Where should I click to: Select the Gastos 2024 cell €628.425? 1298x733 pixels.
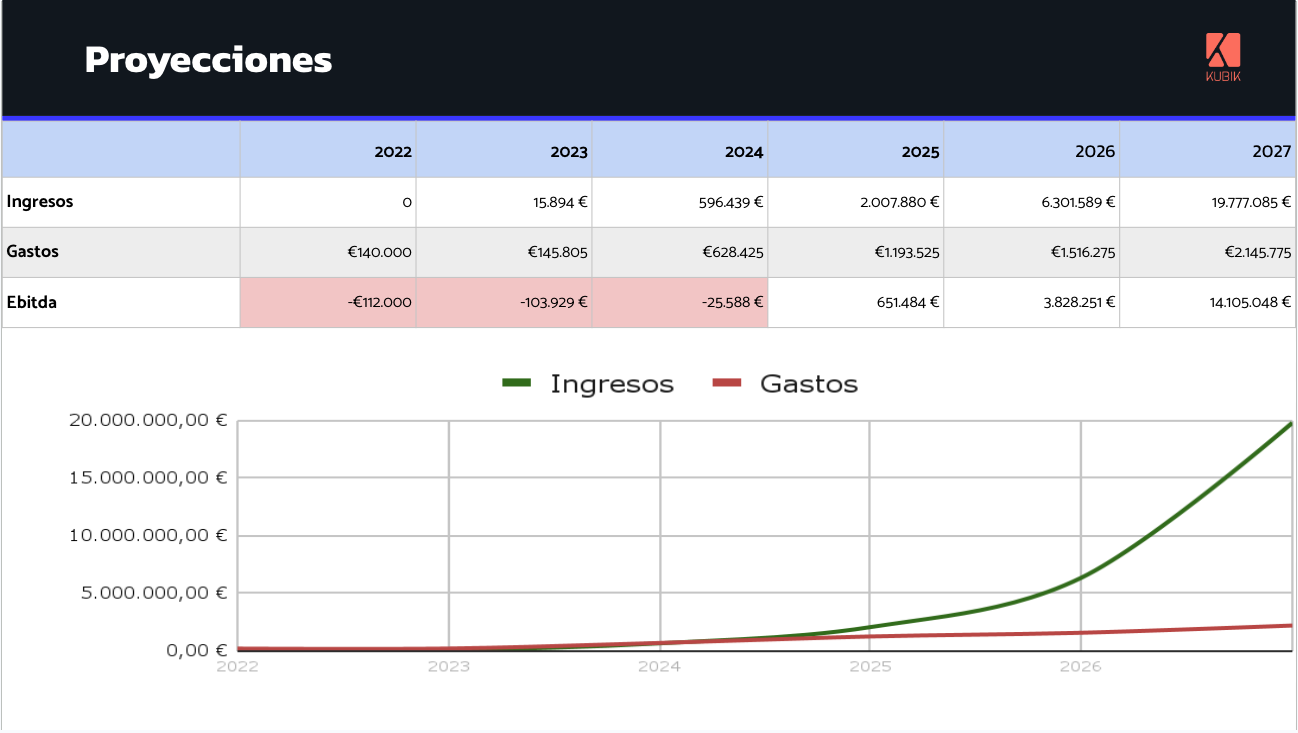733,252
